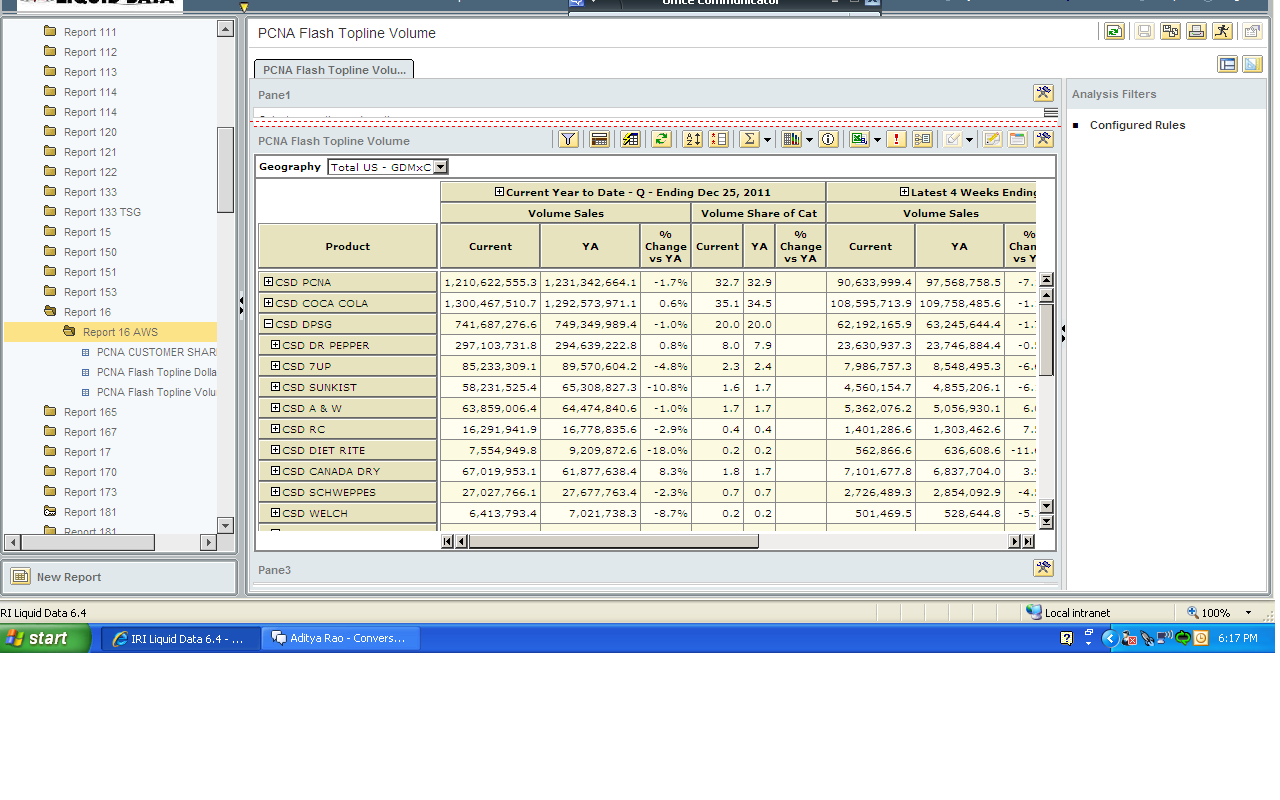Select the PCNA Flash Topline Volu... tab

334,70
